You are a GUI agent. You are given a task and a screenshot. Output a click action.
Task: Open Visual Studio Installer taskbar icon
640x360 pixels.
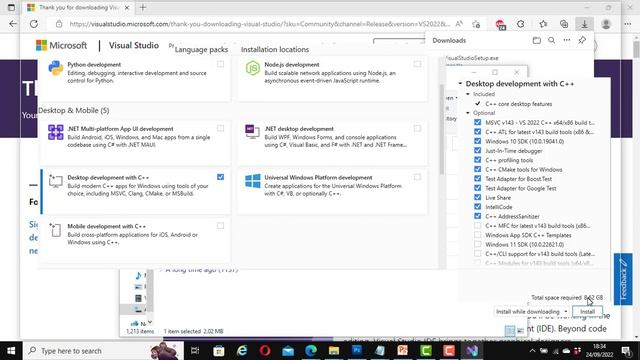(472, 351)
